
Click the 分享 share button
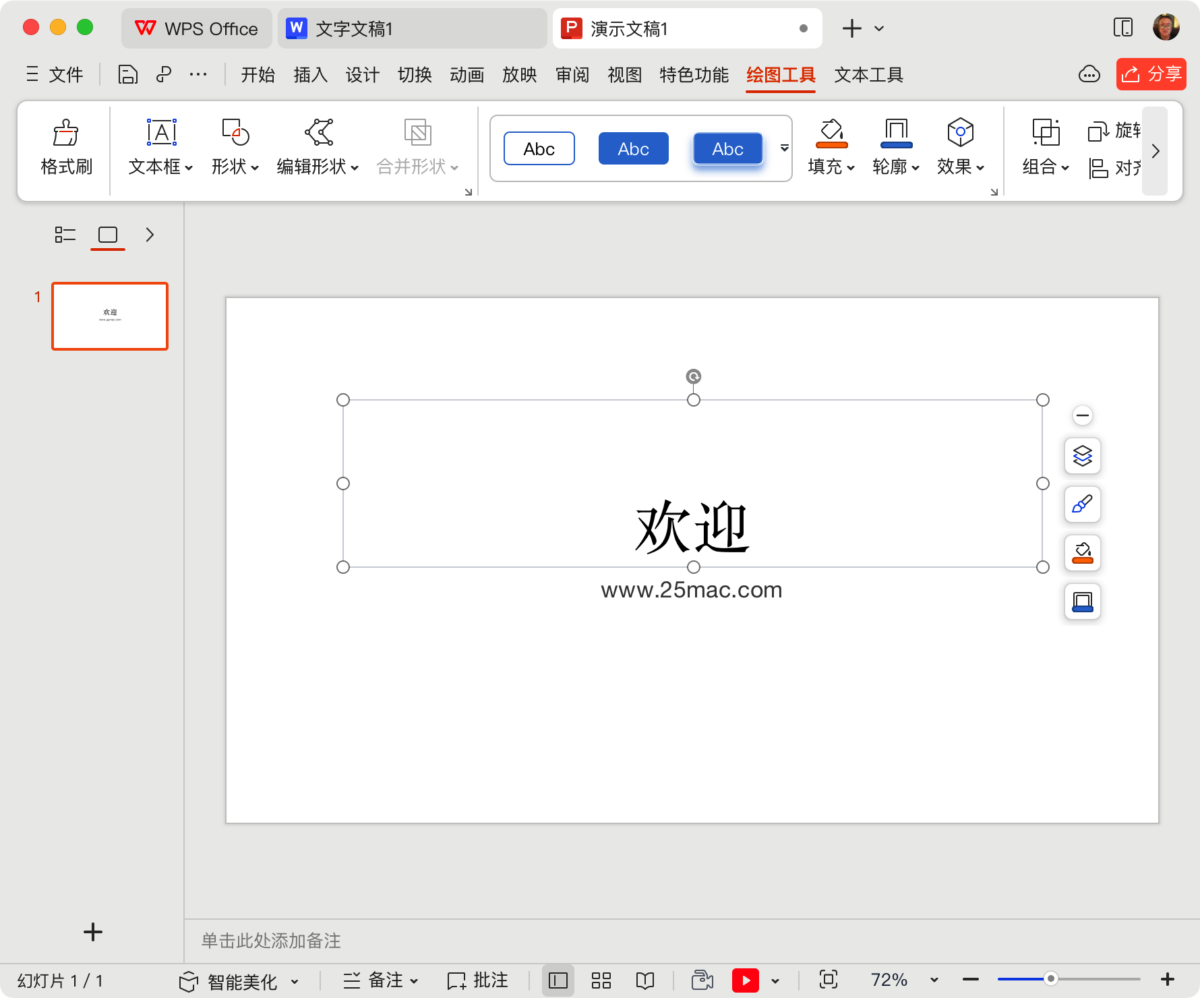pyautogui.click(x=1151, y=74)
